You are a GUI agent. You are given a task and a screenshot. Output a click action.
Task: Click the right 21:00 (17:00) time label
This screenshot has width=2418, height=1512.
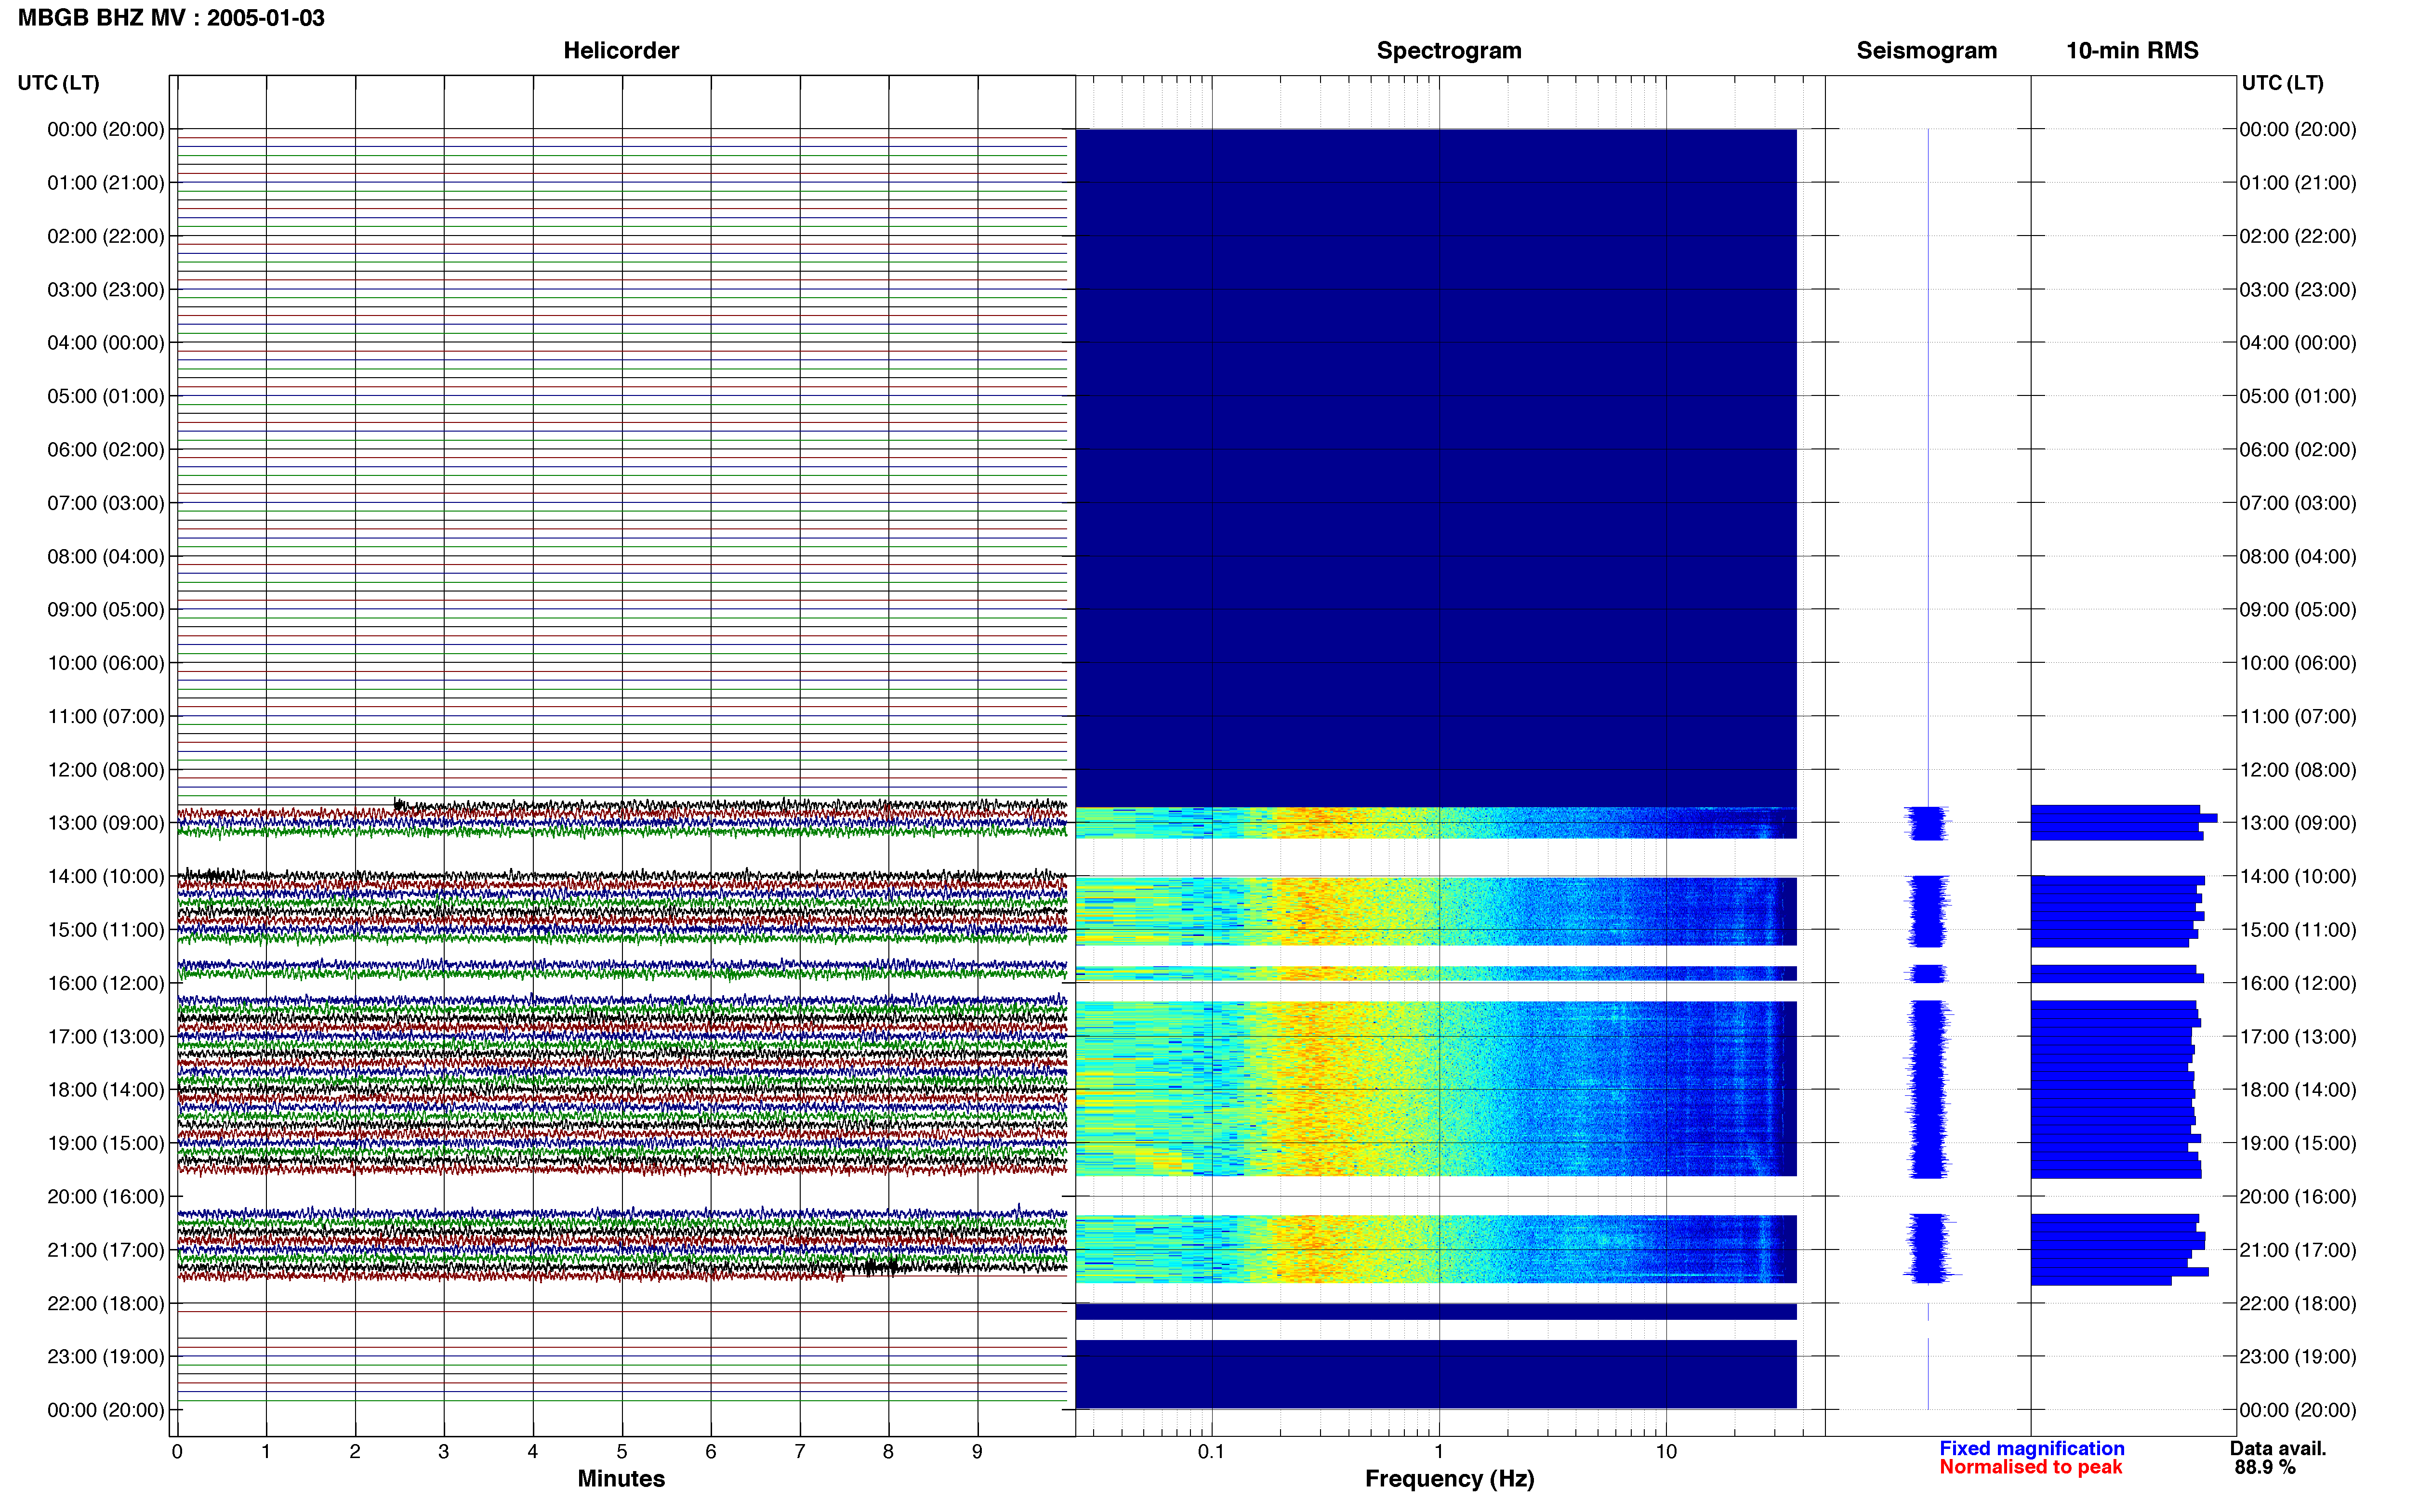pos(2298,1250)
